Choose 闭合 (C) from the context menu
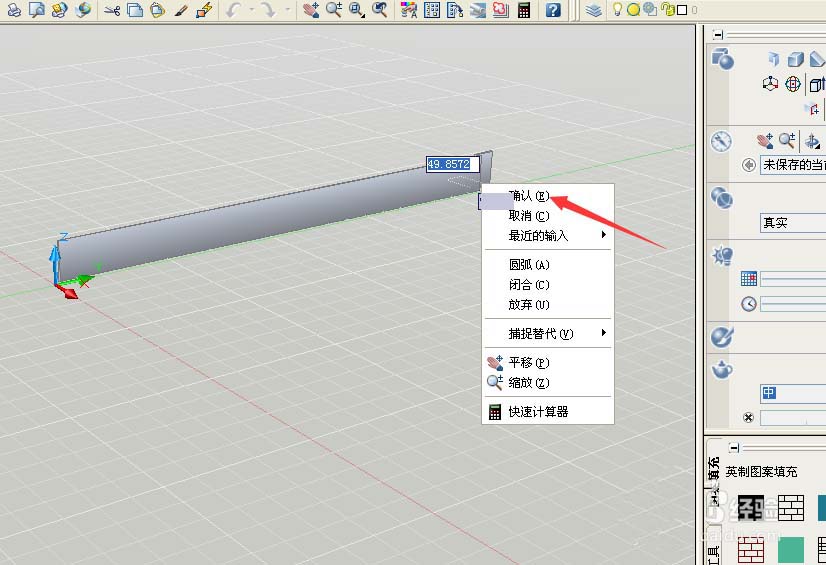 [548, 284]
